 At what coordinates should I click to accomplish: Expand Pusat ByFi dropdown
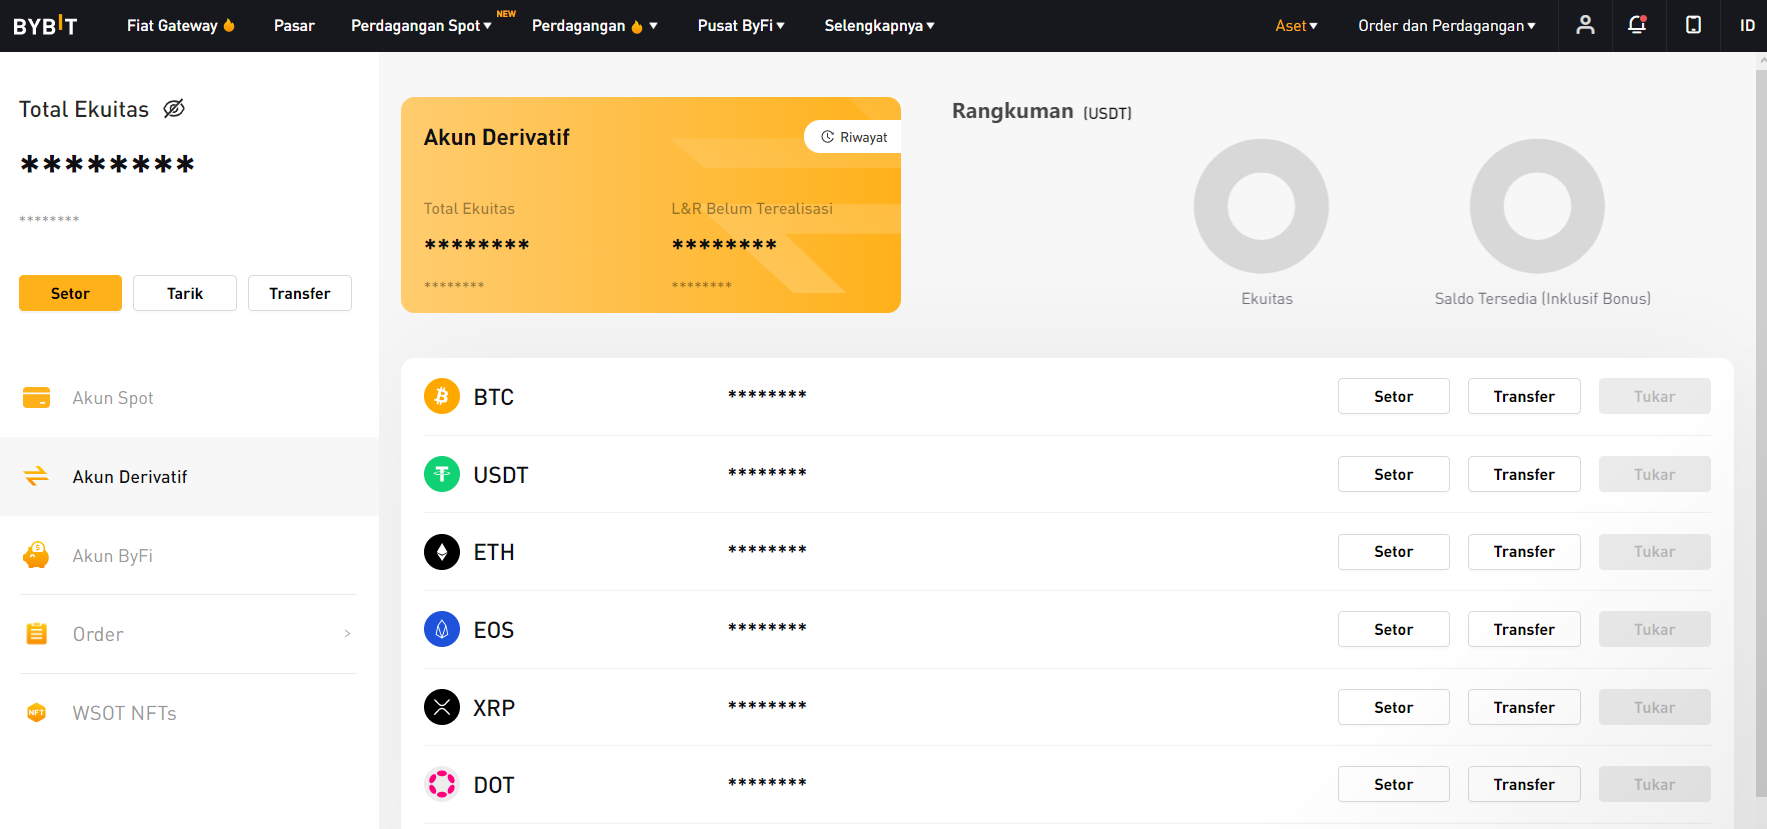click(741, 26)
